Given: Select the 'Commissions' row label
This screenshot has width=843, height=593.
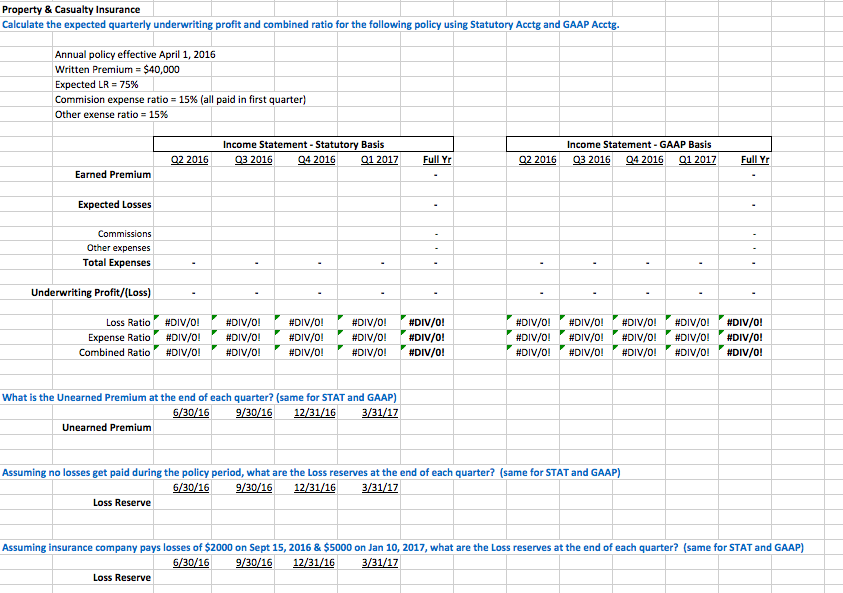Looking at the screenshot, I should coord(125,234).
